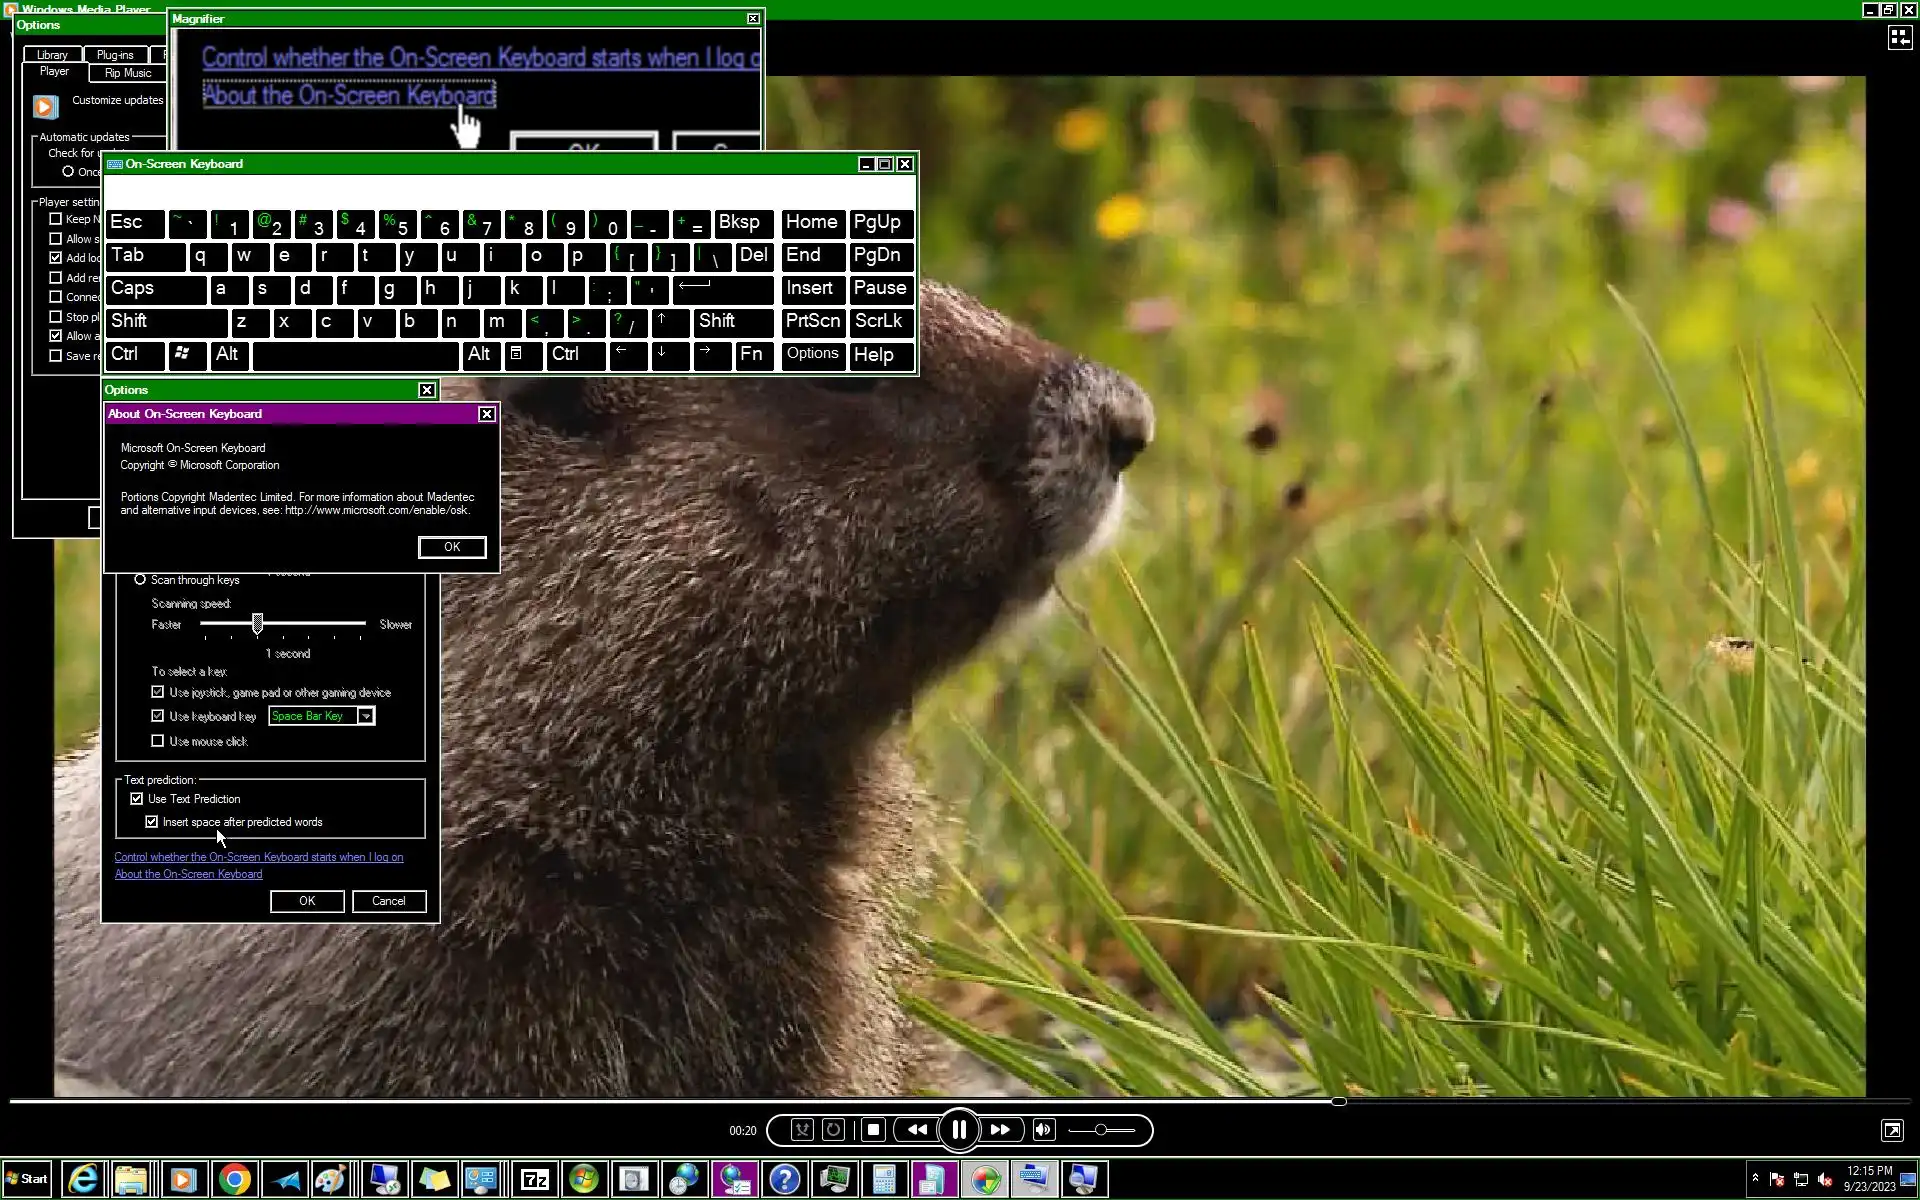Adjust the scanning speed slider
This screenshot has height=1200, width=1920.
click(258, 624)
